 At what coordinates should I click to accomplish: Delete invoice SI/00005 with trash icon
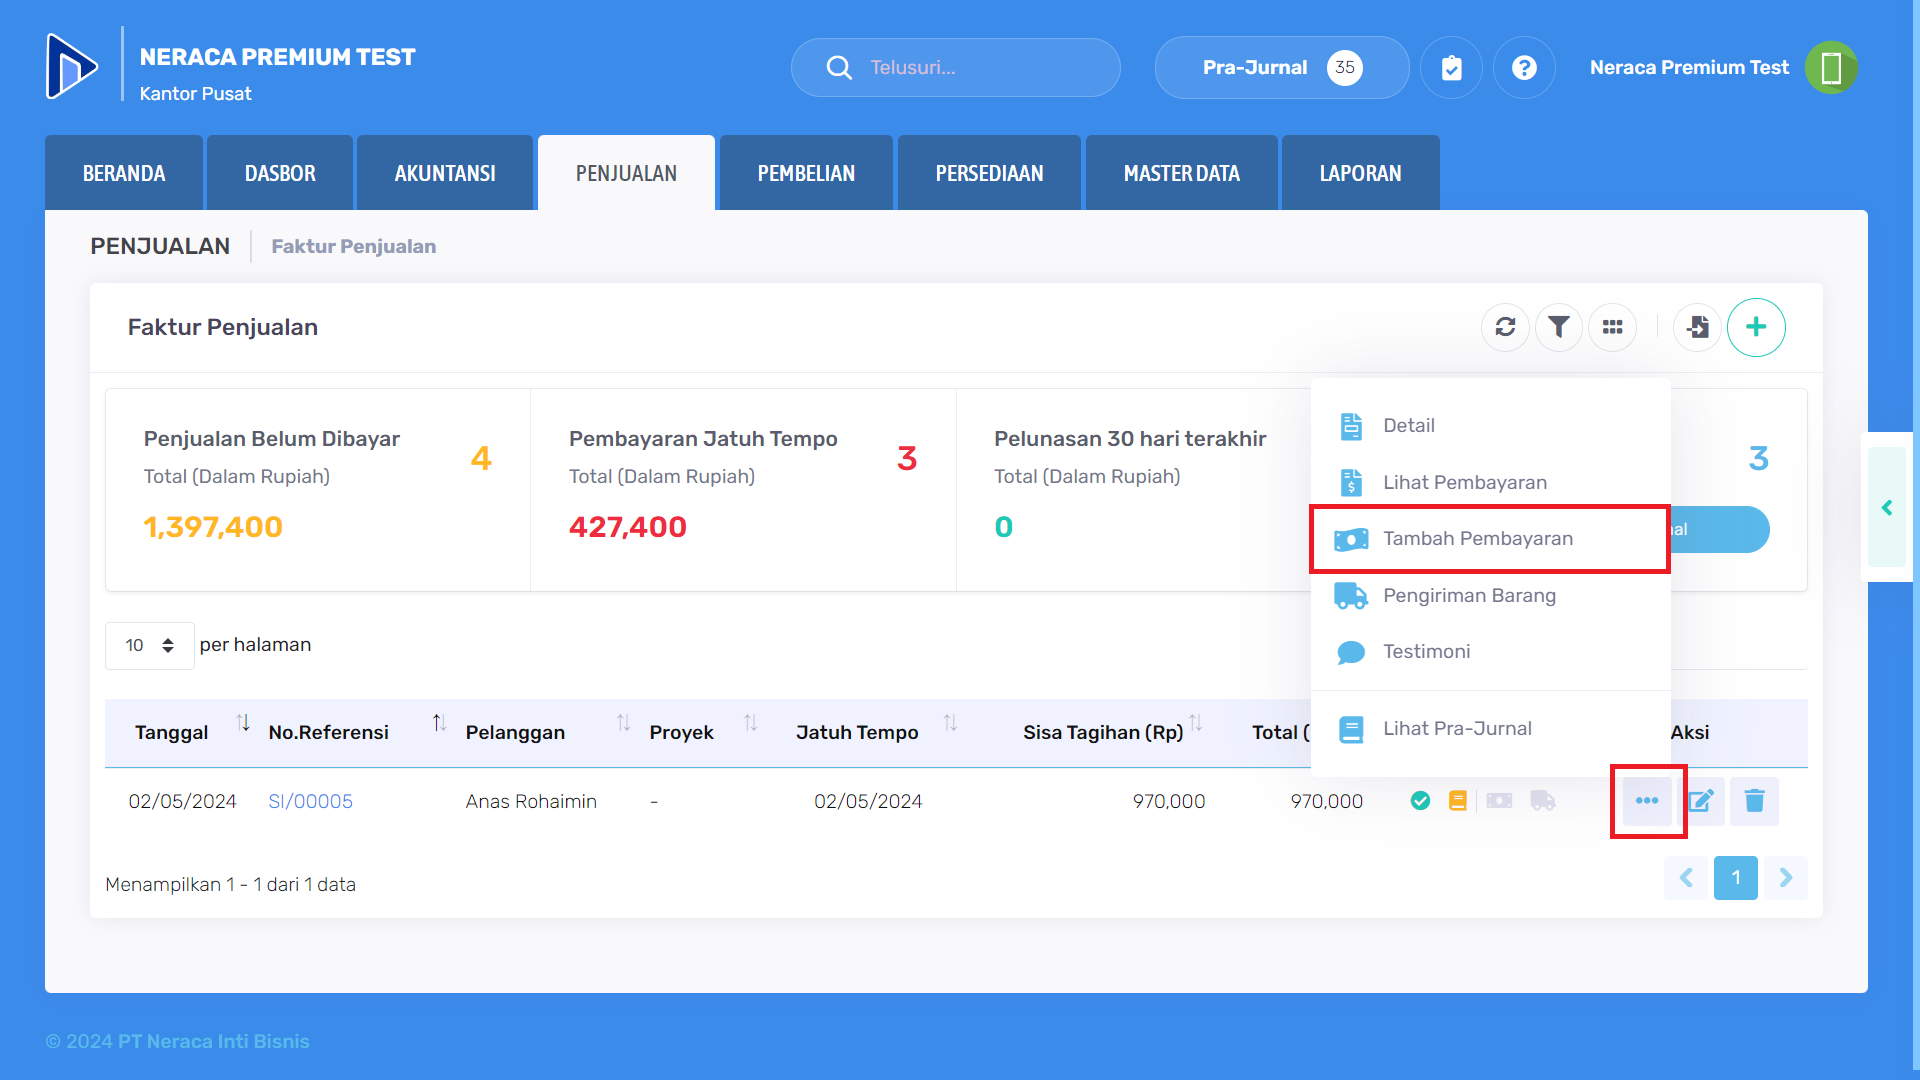[1755, 801]
